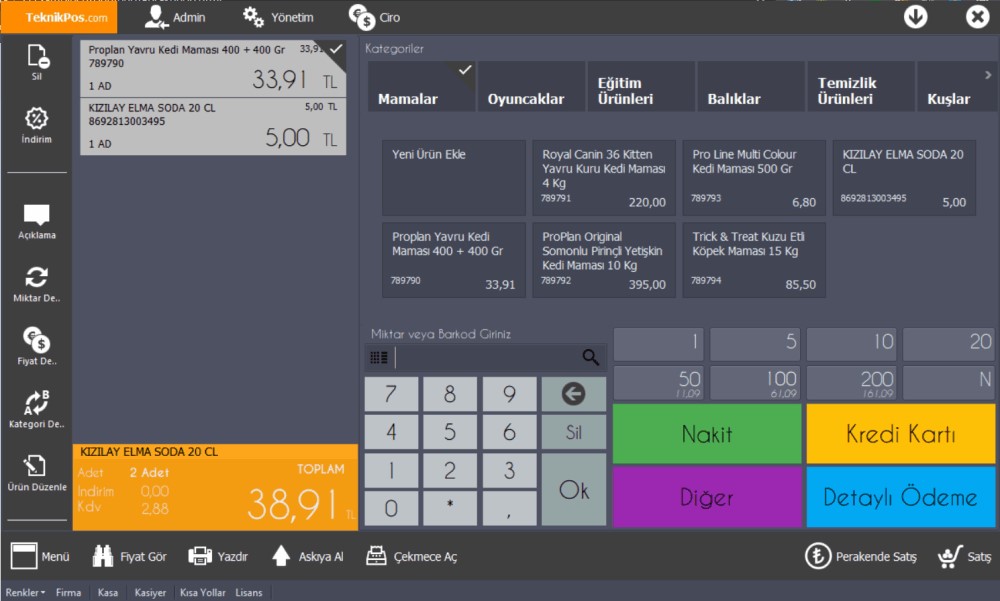Open the Renkler dropdown menu
1000x601 pixels.
[26, 593]
